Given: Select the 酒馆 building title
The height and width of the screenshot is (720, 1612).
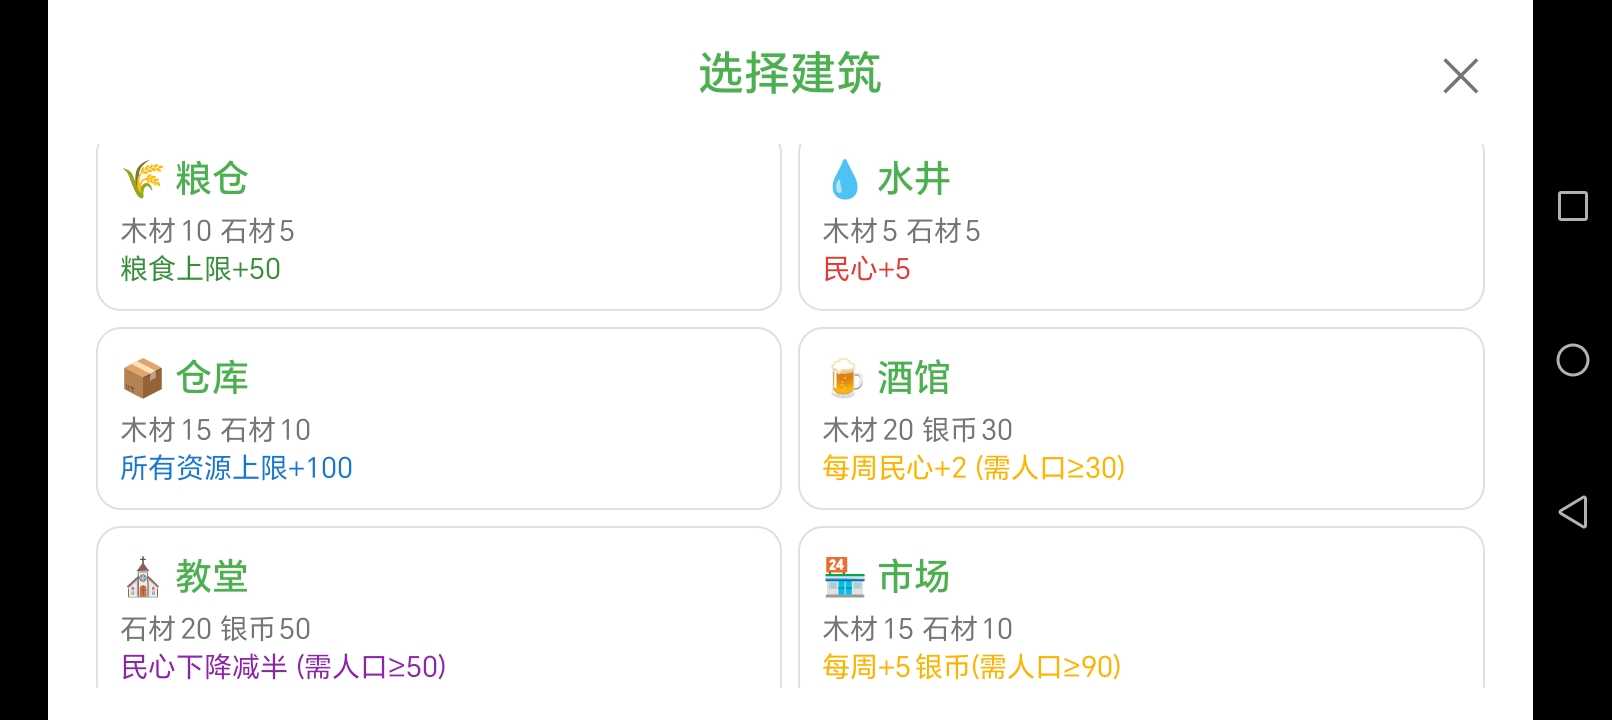Looking at the screenshot, I should 913,378.
